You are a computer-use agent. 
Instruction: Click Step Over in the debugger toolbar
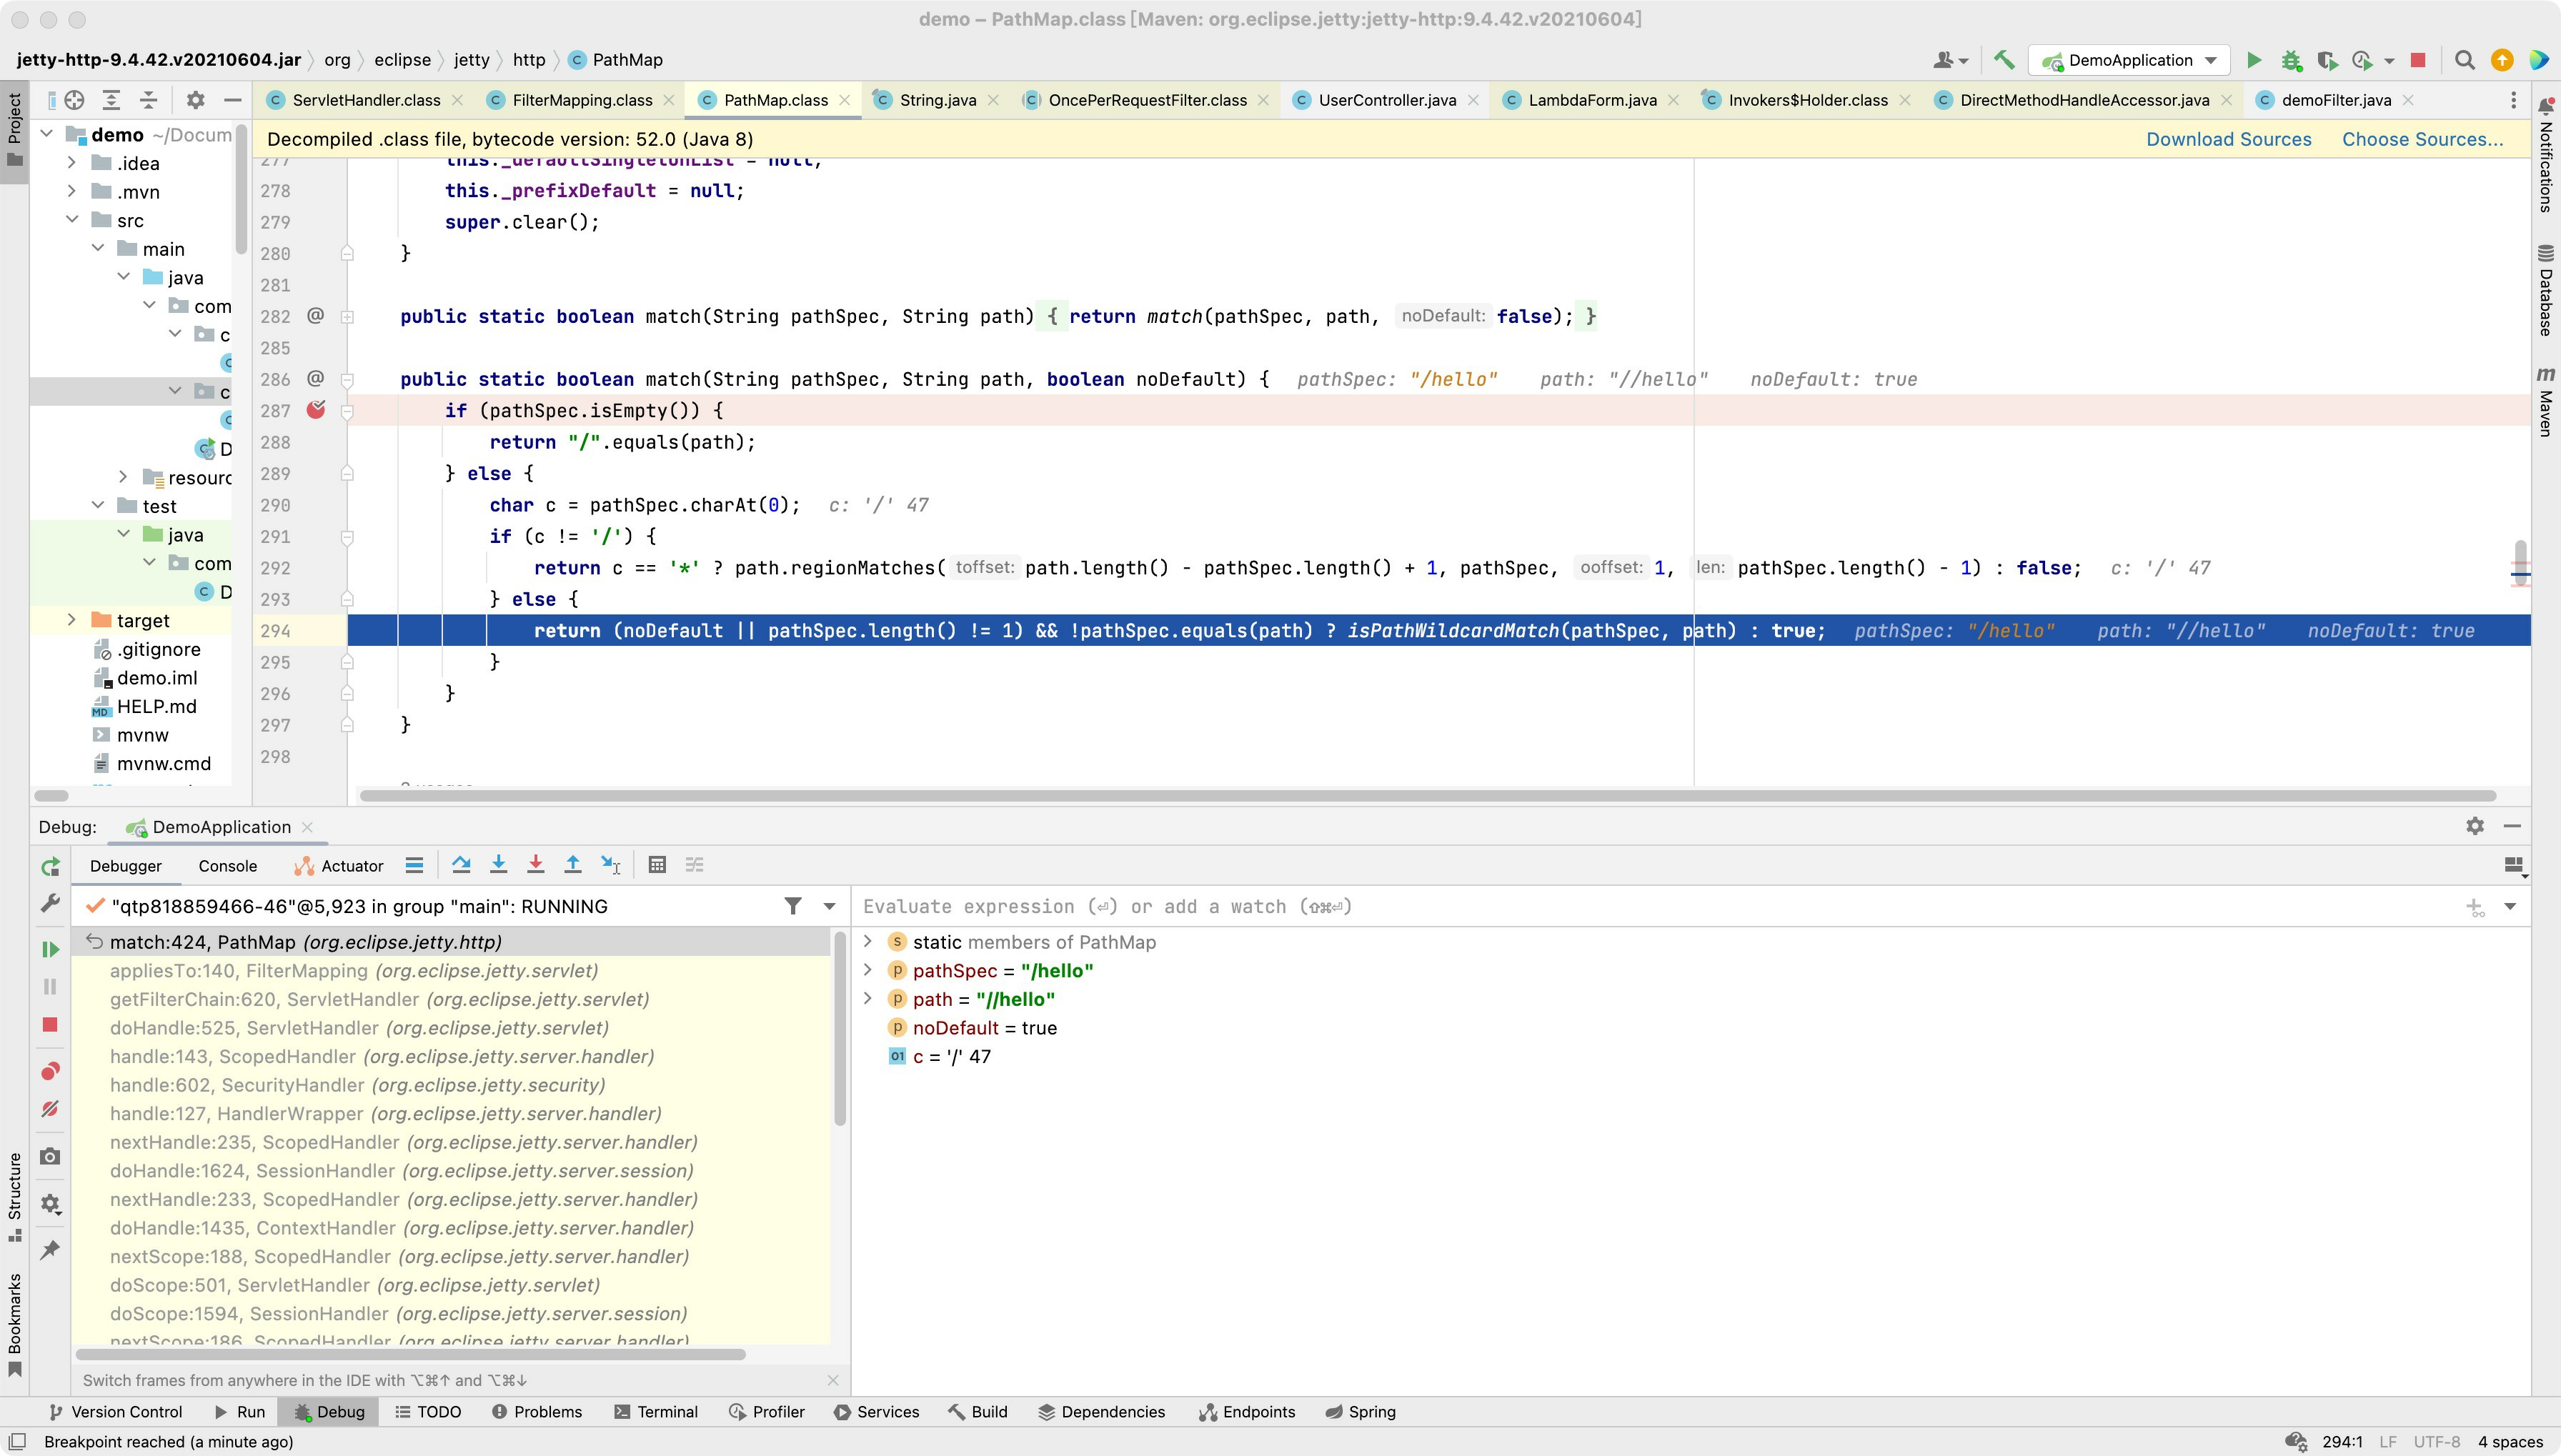[461, 865]
